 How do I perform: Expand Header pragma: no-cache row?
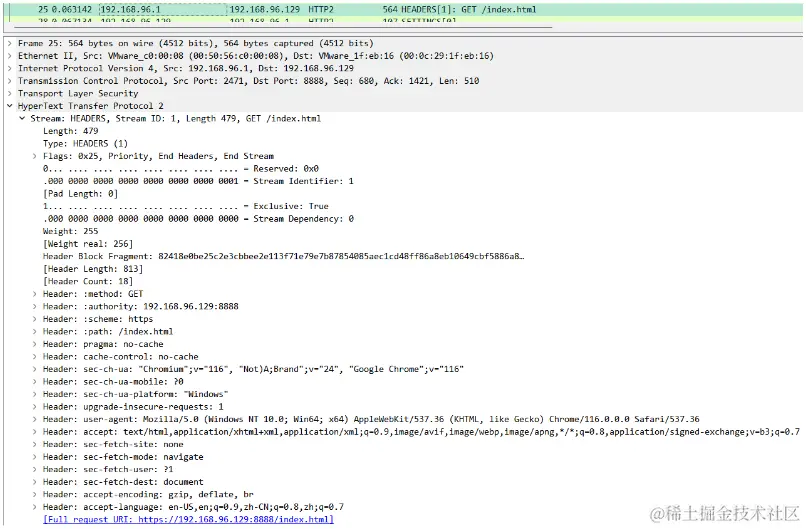click(34, 344)
